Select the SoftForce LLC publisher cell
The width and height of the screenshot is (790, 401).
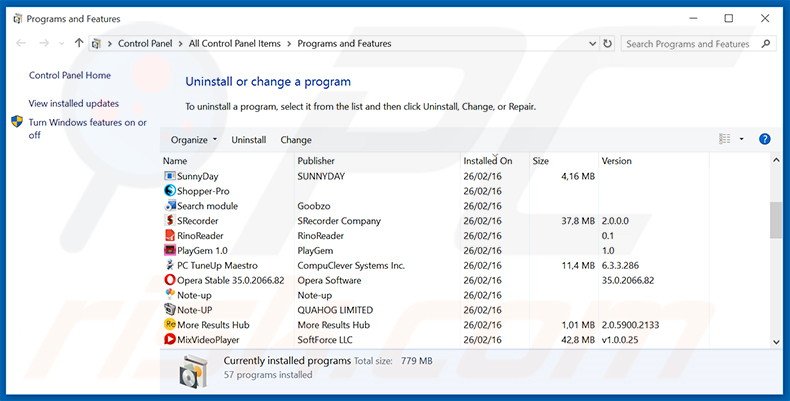(x=325, y=340)
